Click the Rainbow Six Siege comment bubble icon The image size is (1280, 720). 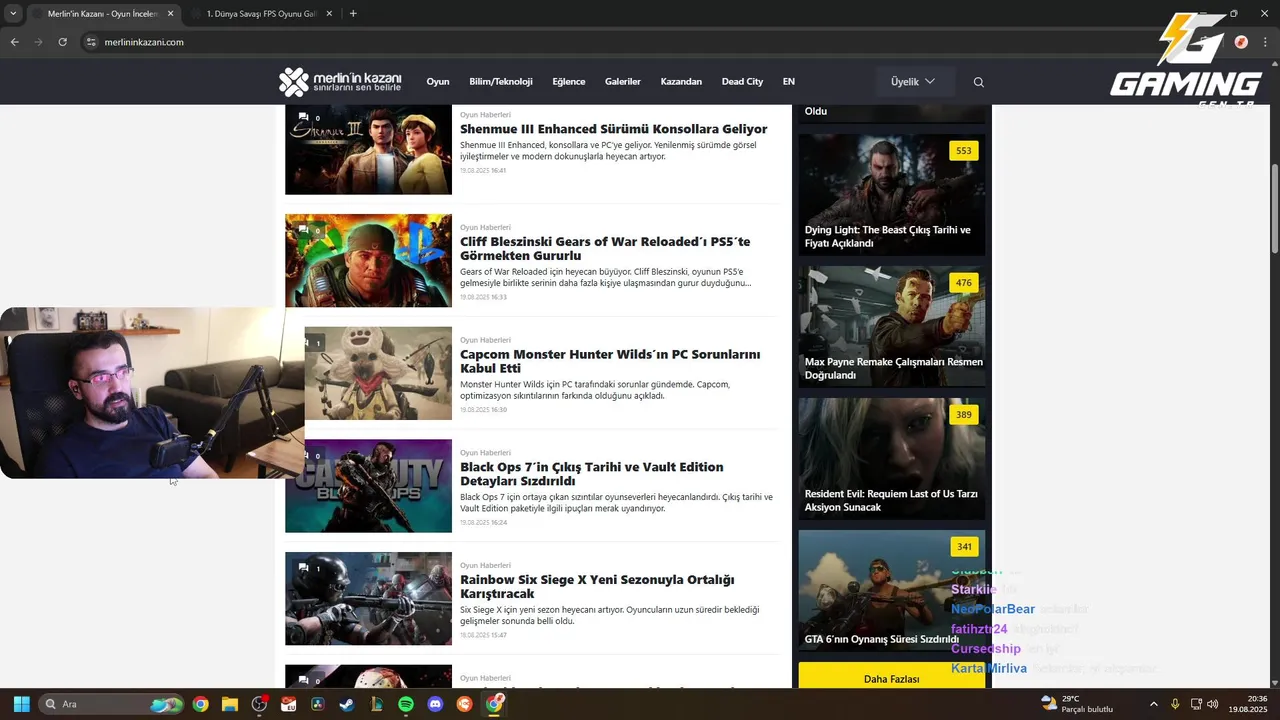tap(303, 568)
